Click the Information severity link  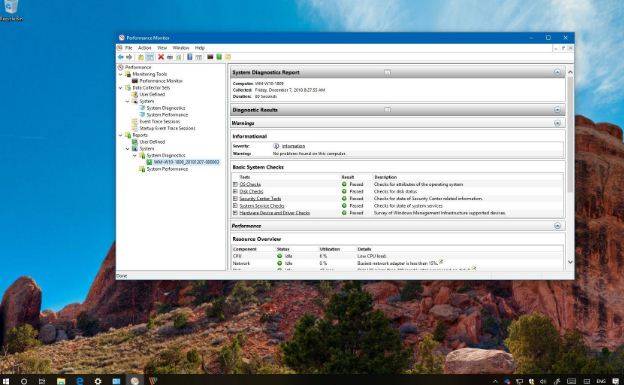pos(293,146)
